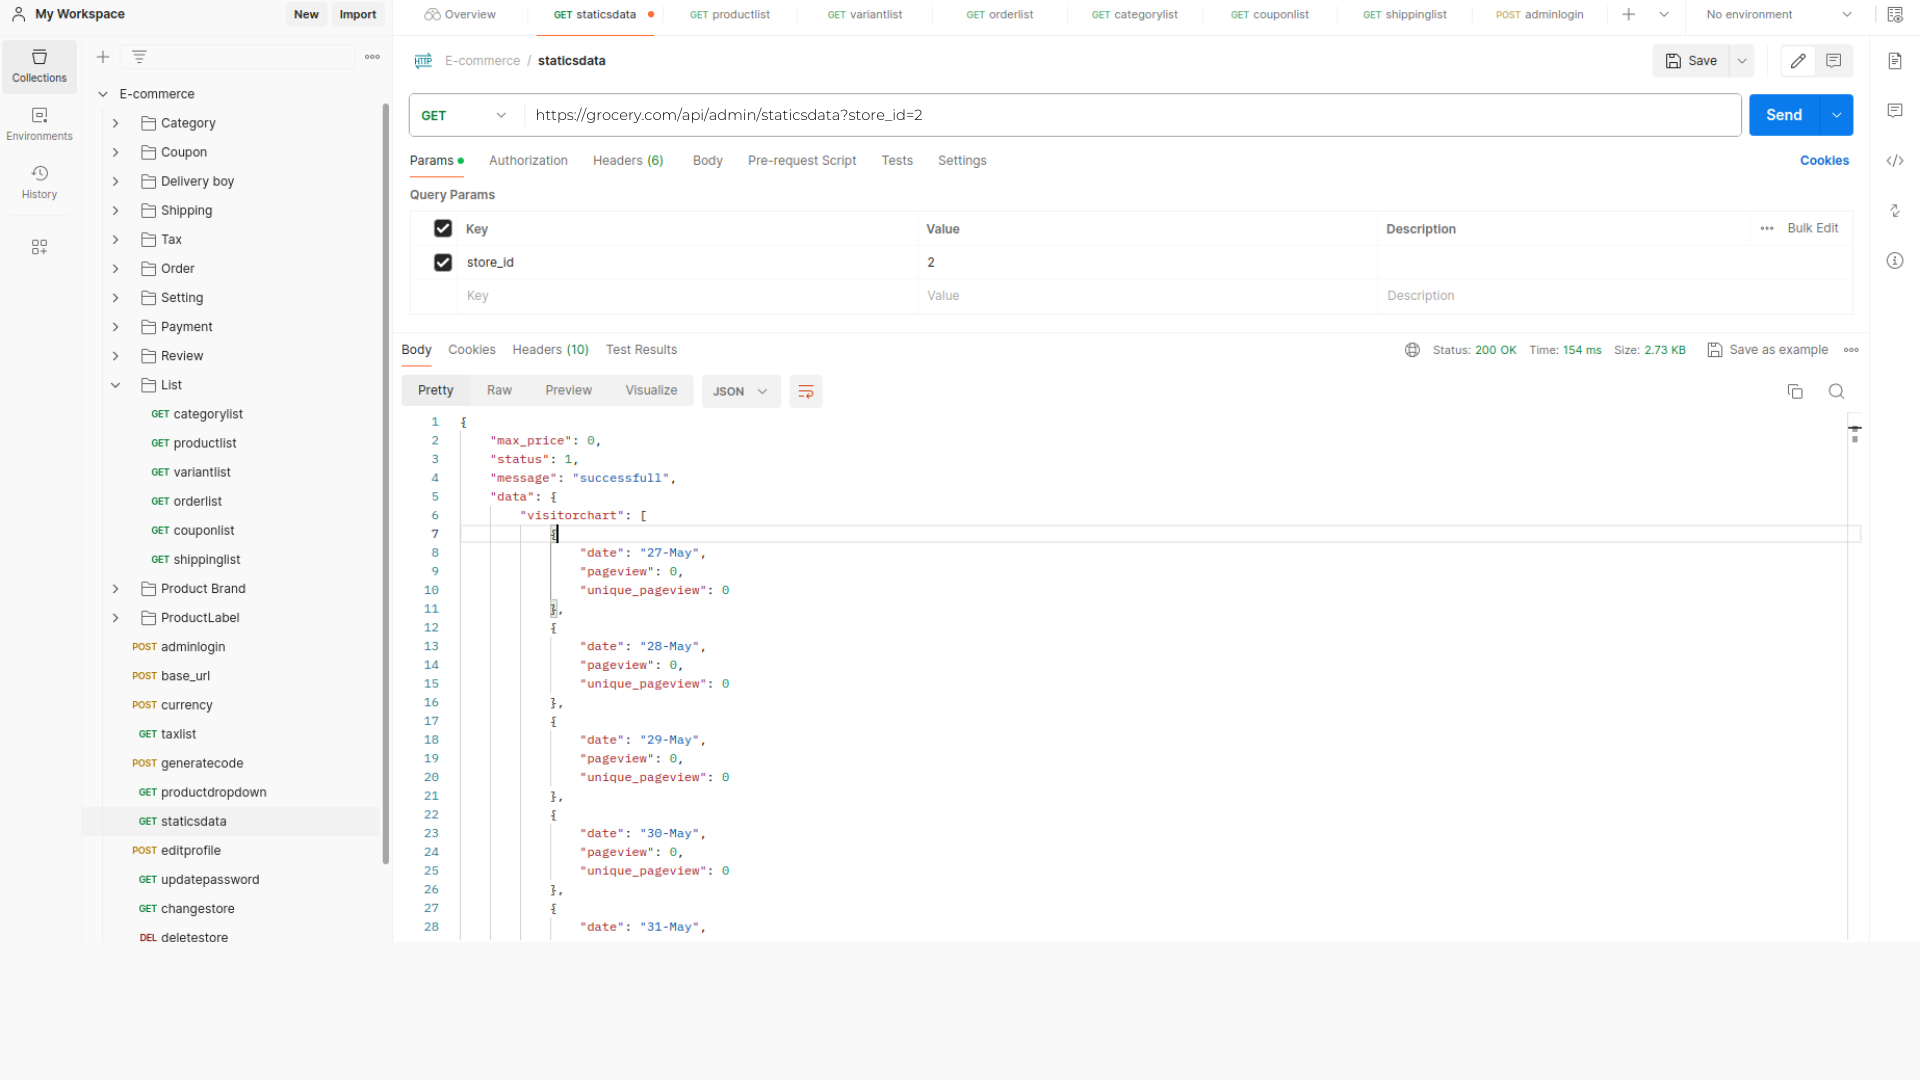Click the pencil edit icon
The width and height of the screenshot is (1920, 1080).
1798,61
